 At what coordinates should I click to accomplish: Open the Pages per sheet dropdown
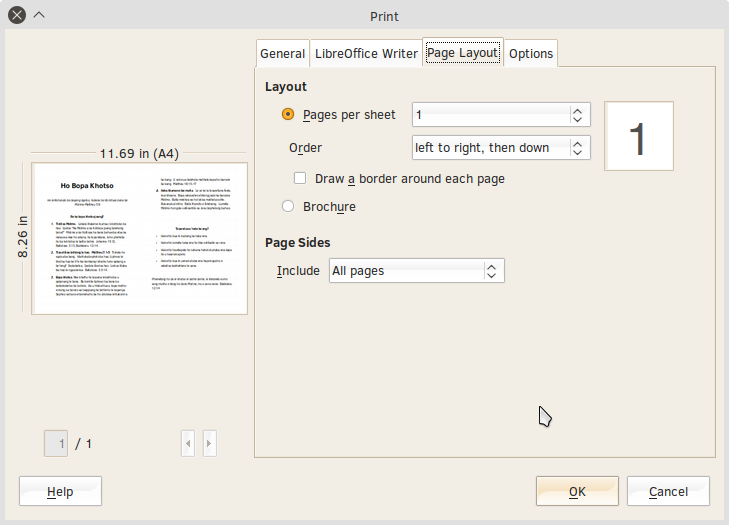click(x=501, y=114)
